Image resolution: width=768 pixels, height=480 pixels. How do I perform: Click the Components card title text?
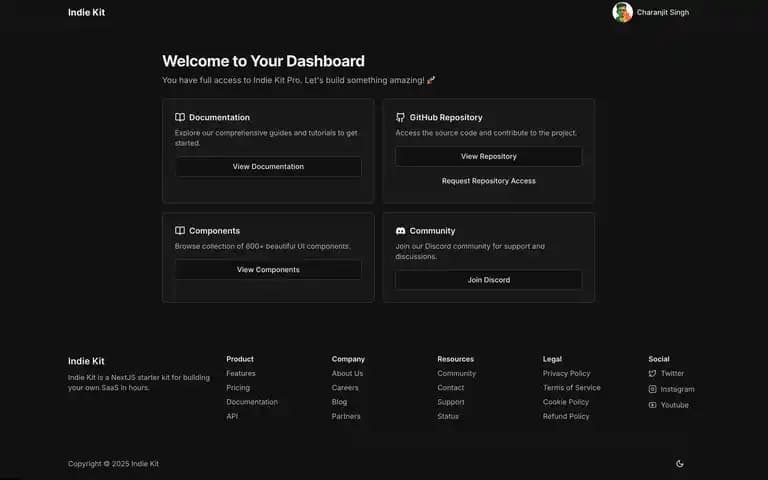[x=215, y=230]
